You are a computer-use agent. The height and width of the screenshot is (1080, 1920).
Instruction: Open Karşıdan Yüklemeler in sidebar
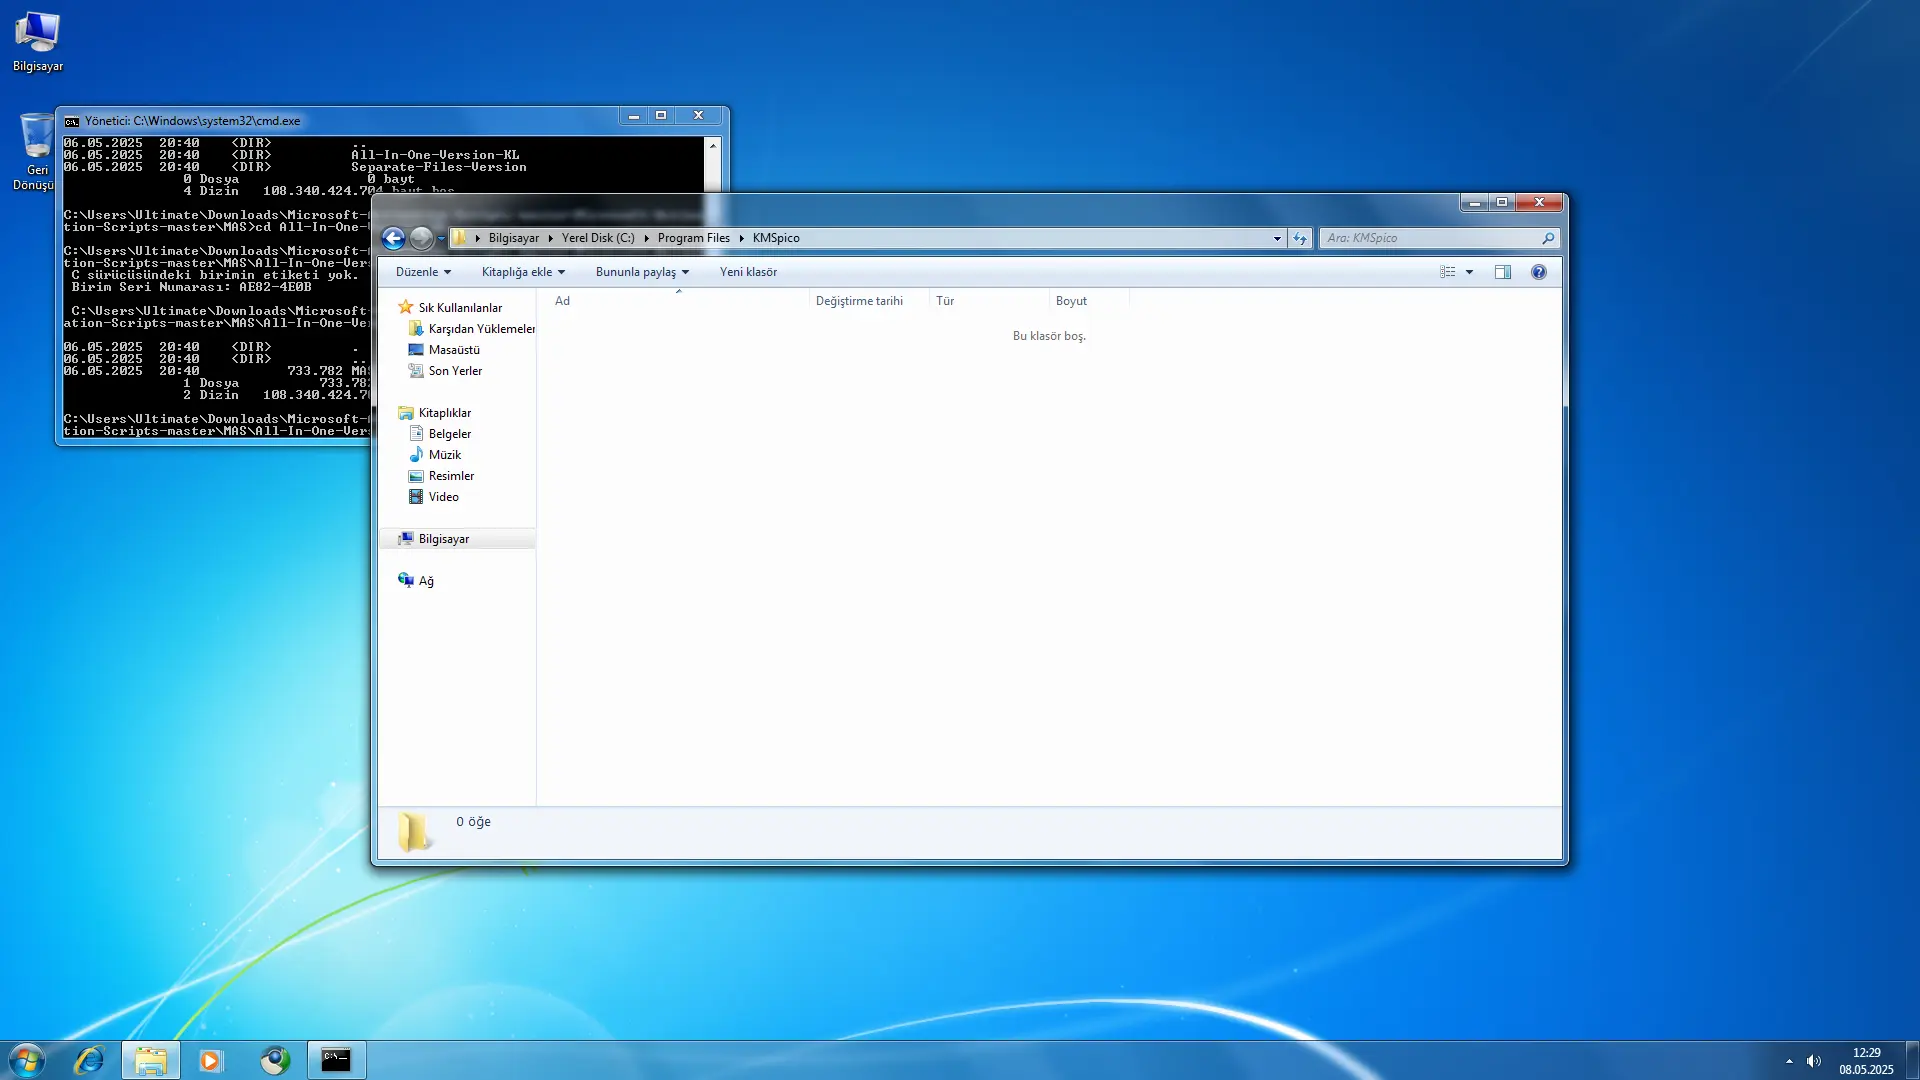point(481,329)
